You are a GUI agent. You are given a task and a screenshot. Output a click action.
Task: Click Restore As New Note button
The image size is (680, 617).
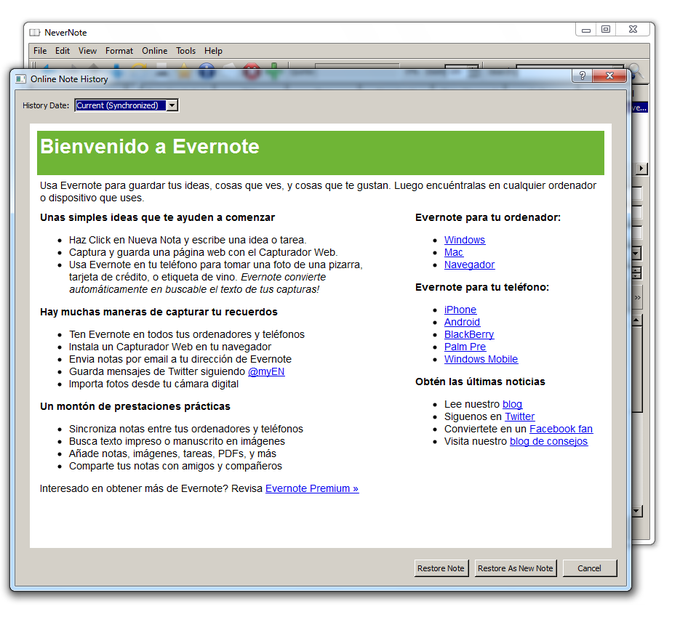pyautogui.click(x=515, y=568)
